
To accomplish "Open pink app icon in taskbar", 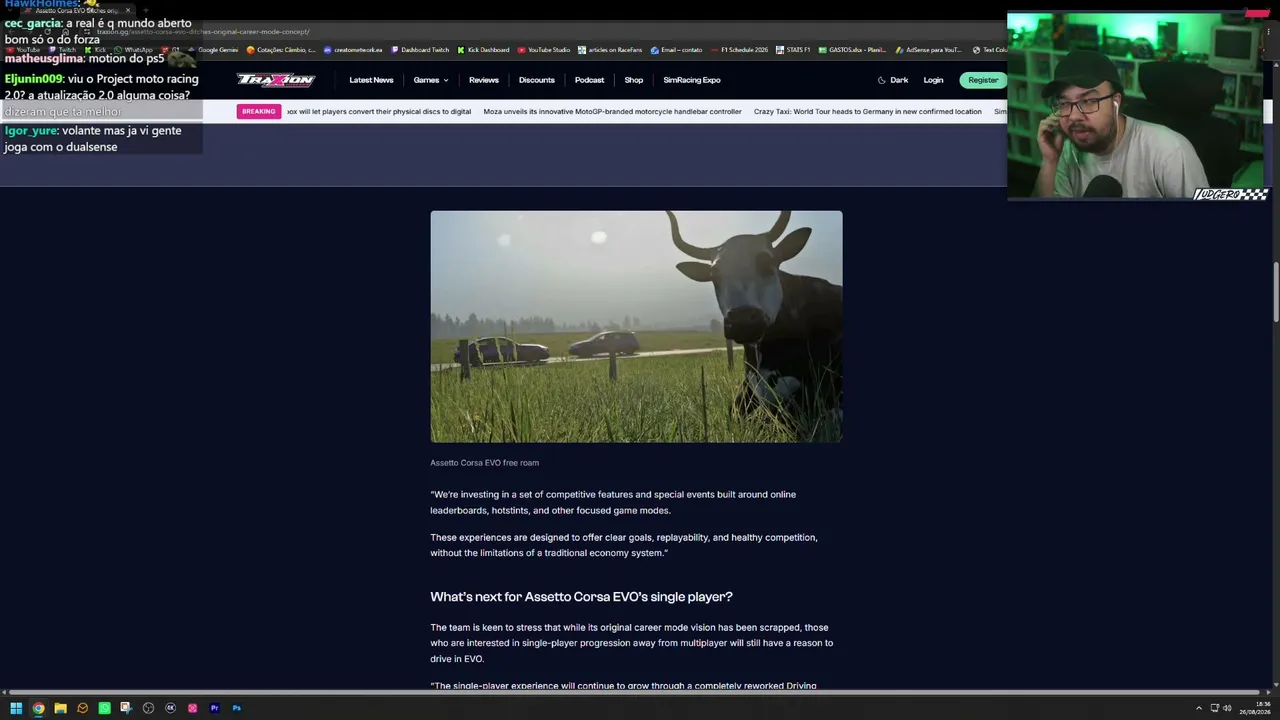I will tap(192, 708).
